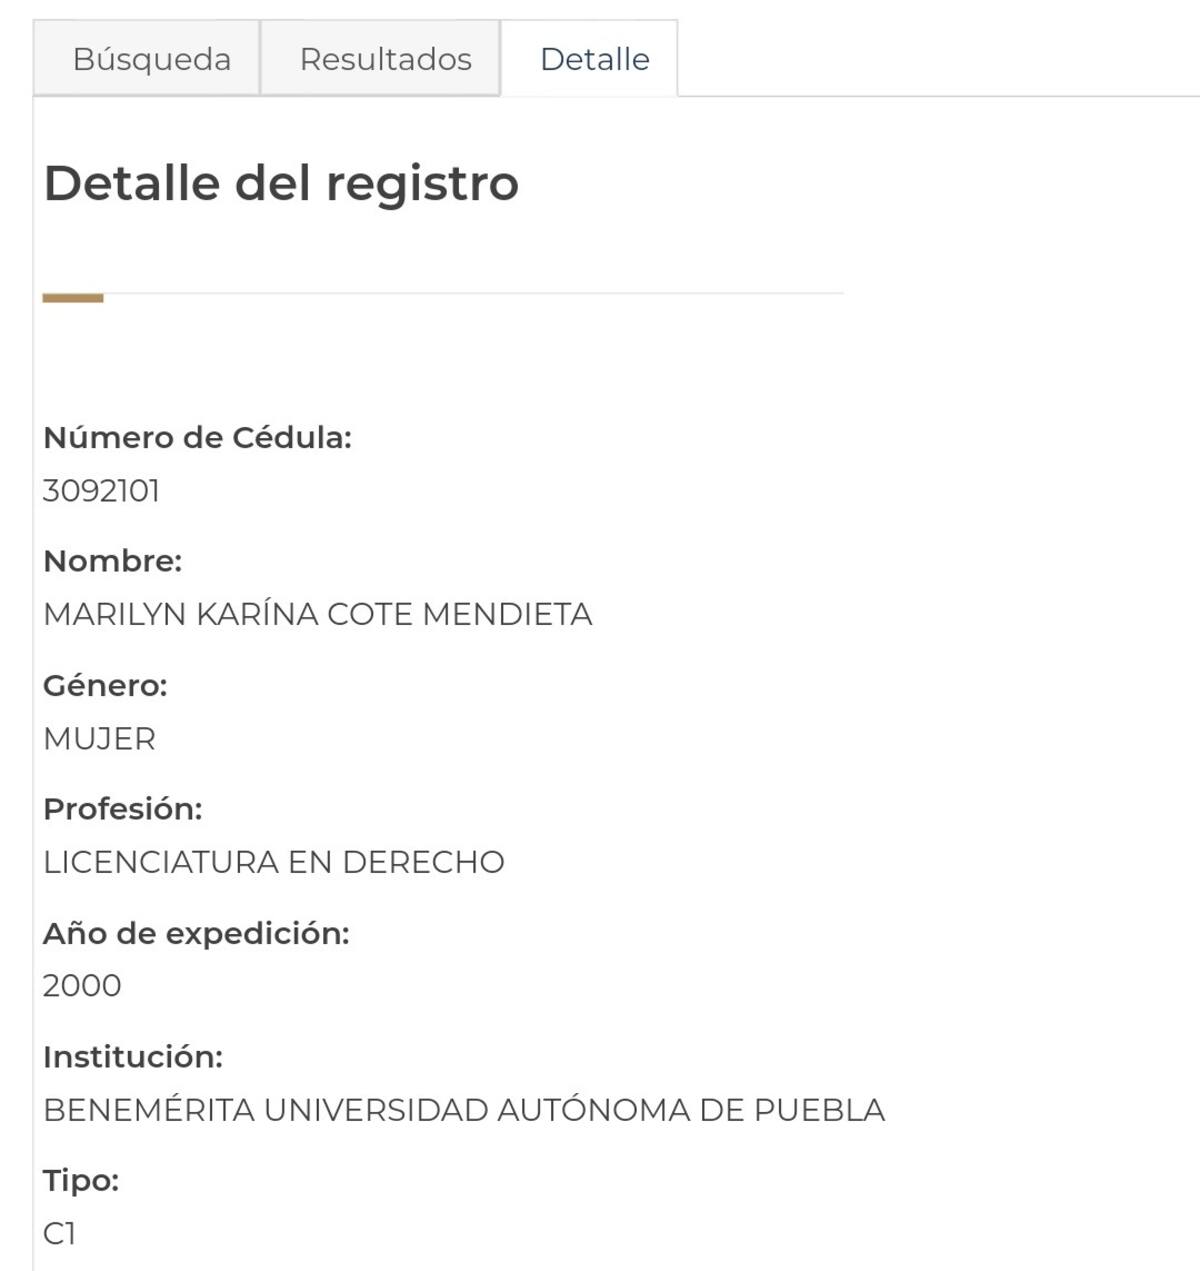Image resolution: width=1200 pixels, height=1271 pixels.
Task: Click 'Benemérita Universidad Autónoma de Puebla' text
Action: (464, 1110)
